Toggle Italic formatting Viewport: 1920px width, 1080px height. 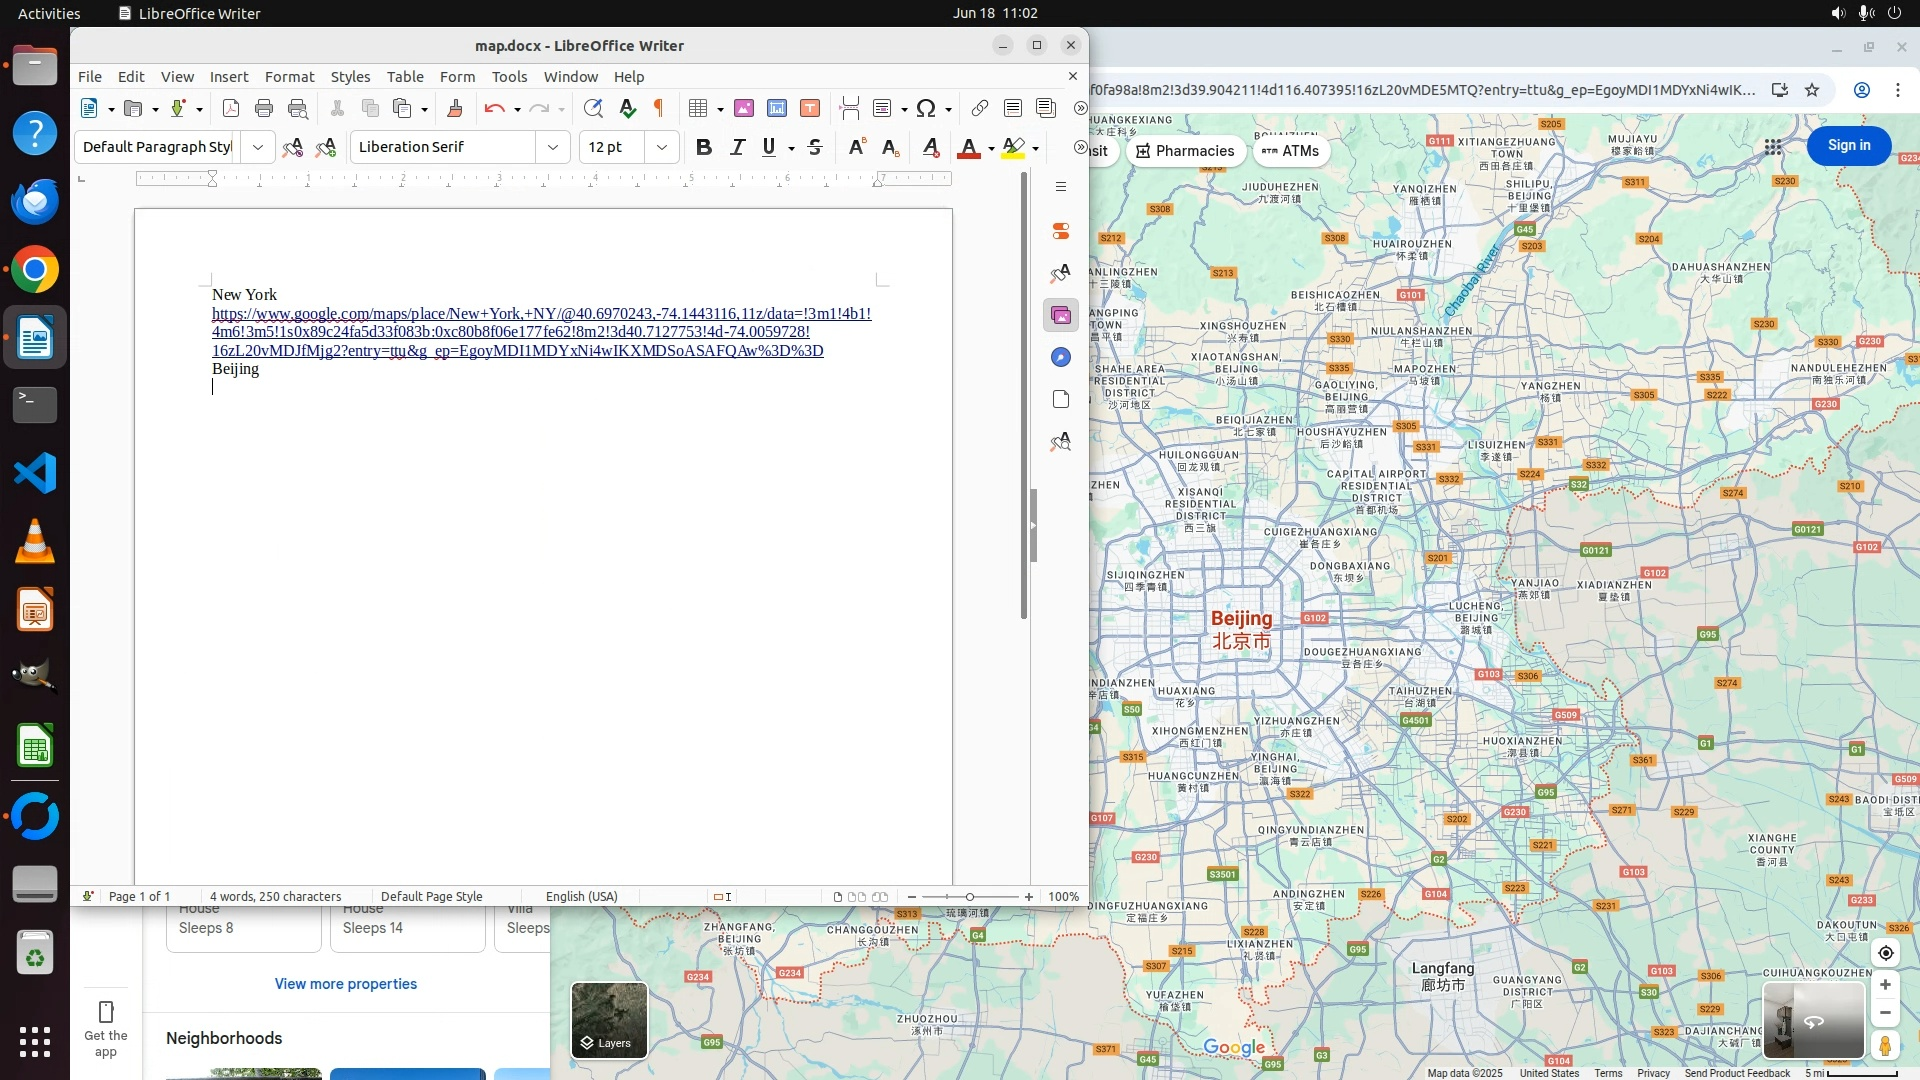(x=738, y=148)
